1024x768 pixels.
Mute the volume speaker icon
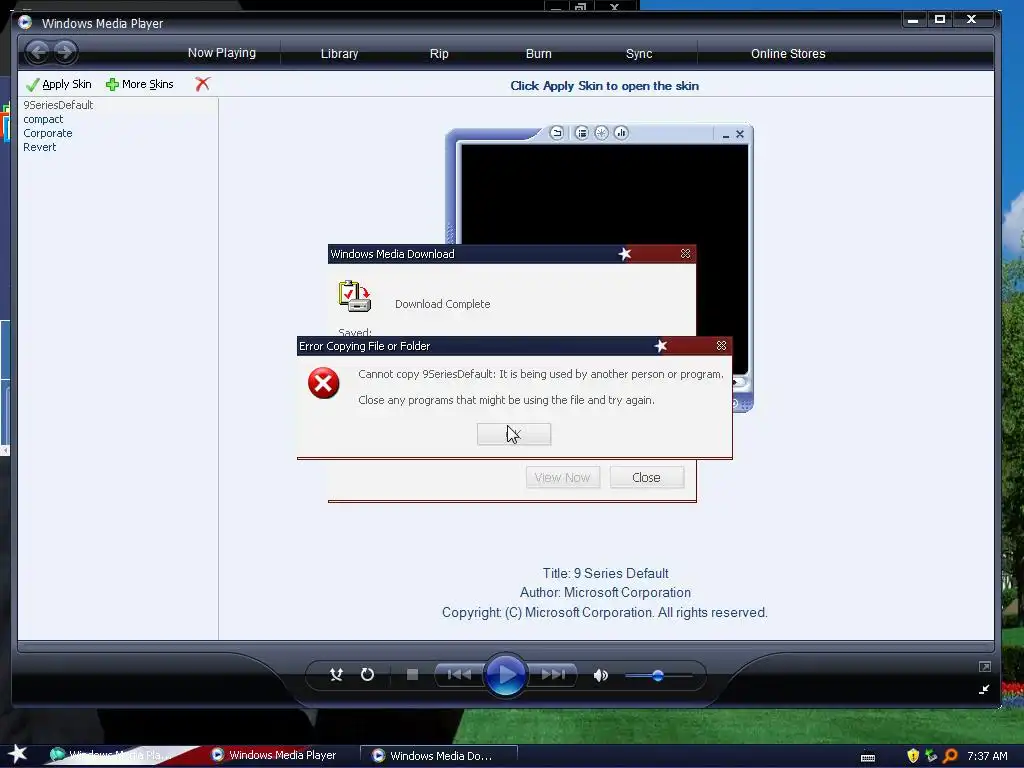(601, 675)
